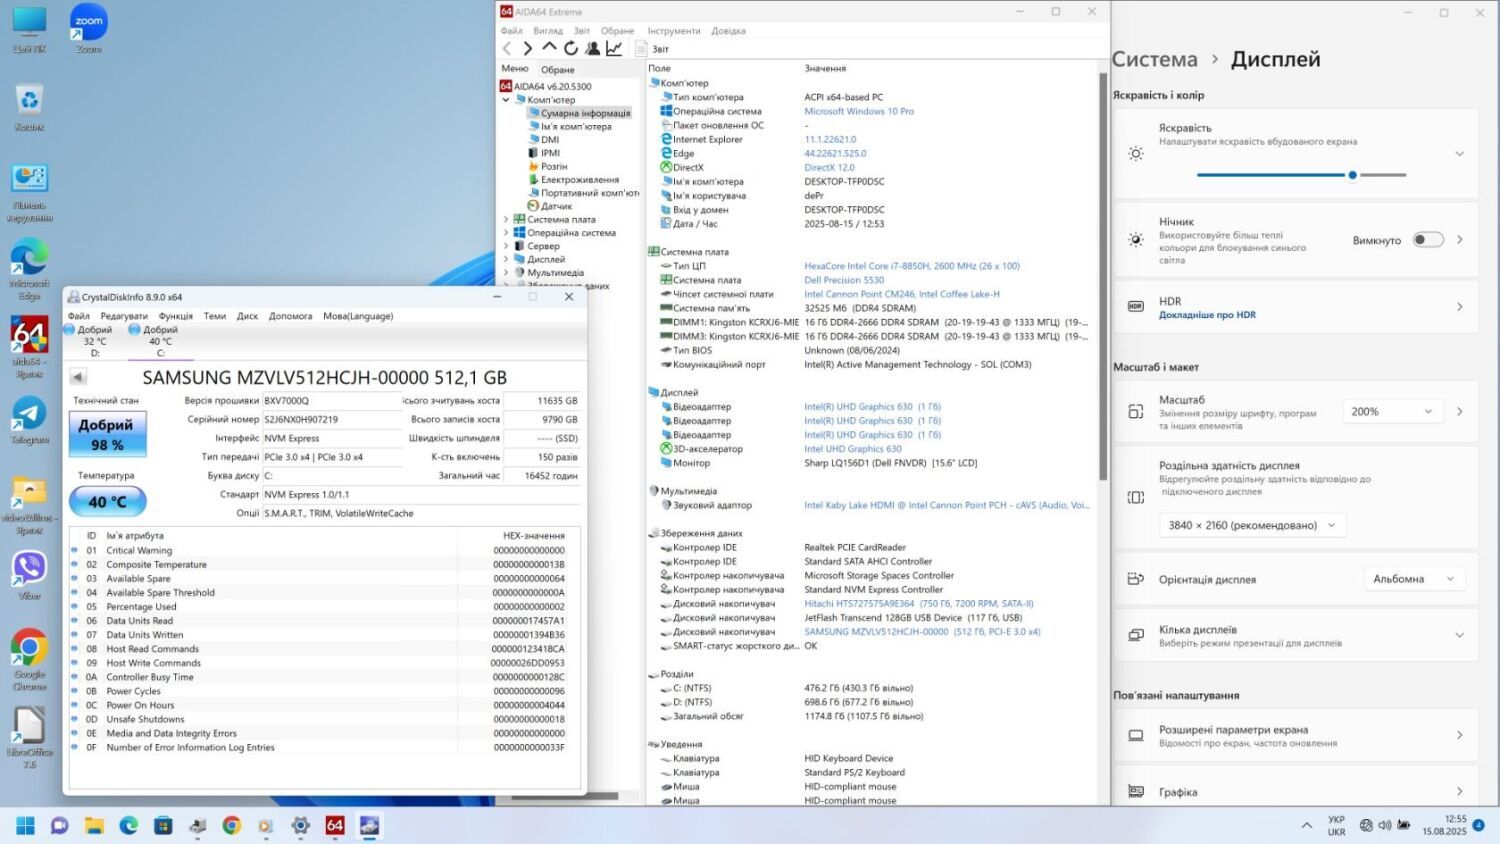Open Функція menu in CrystalDiskInfo
Image resolution: width=1500 pixels, height=844 pixels.
[176, 316]
